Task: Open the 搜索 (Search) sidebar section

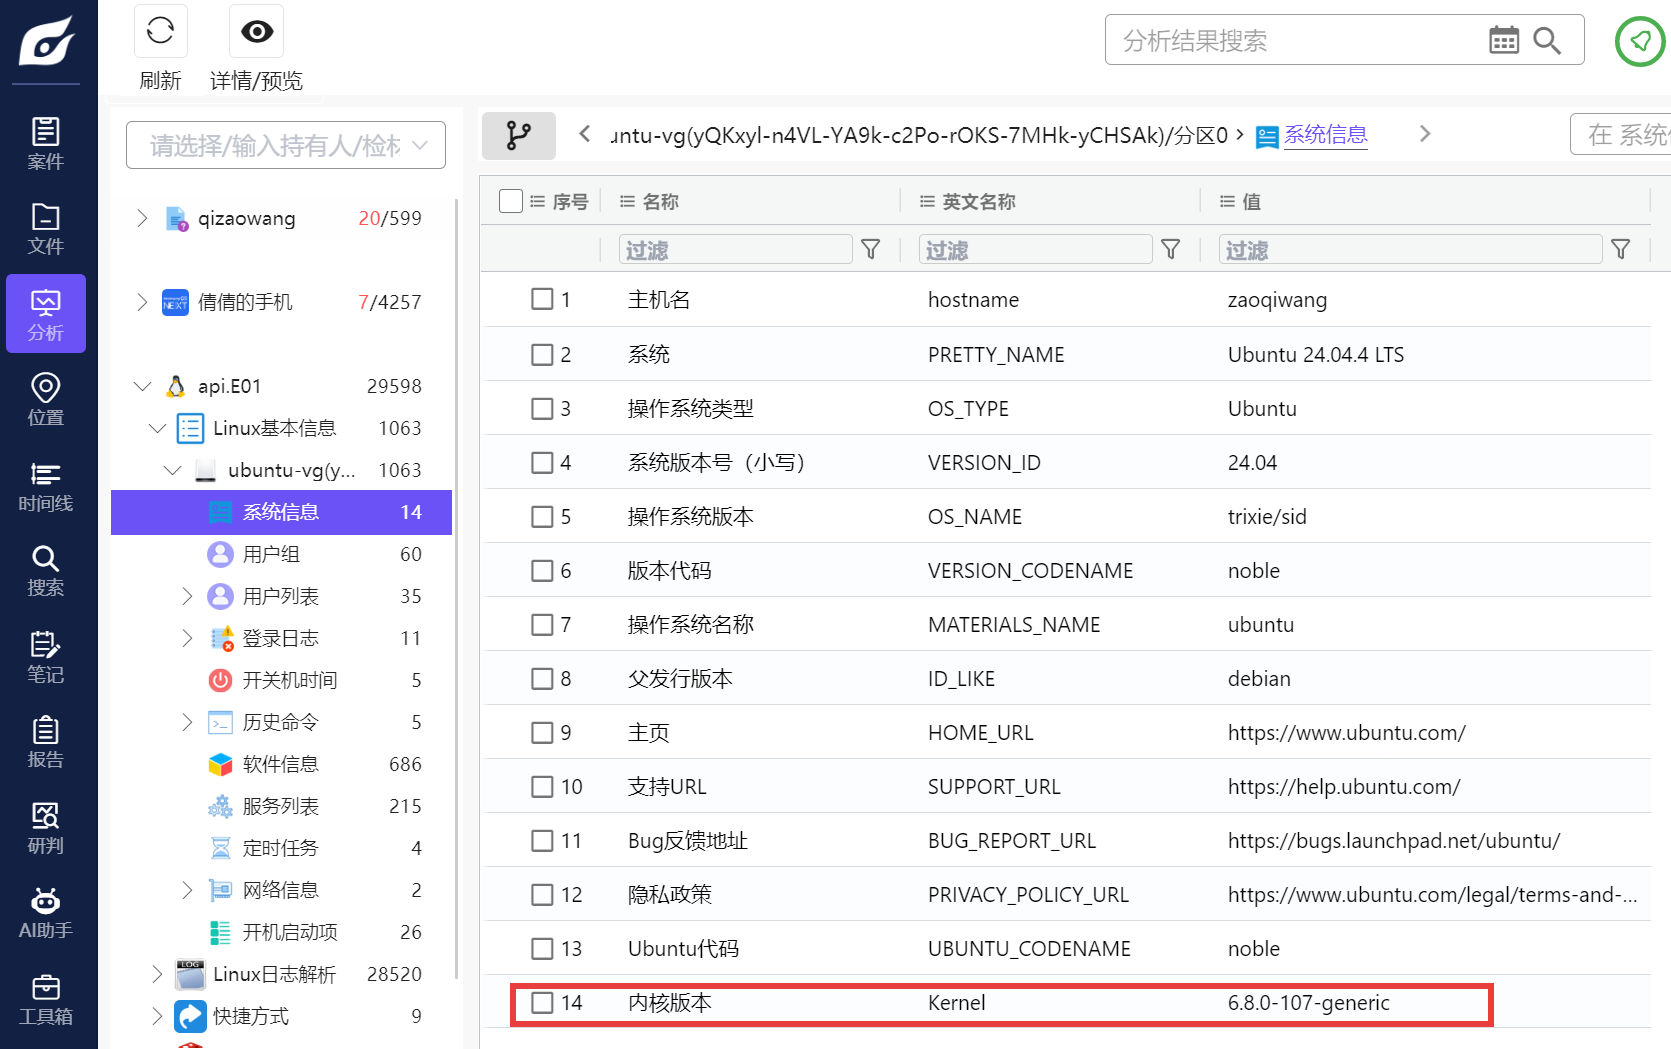Action: point(46,571)
